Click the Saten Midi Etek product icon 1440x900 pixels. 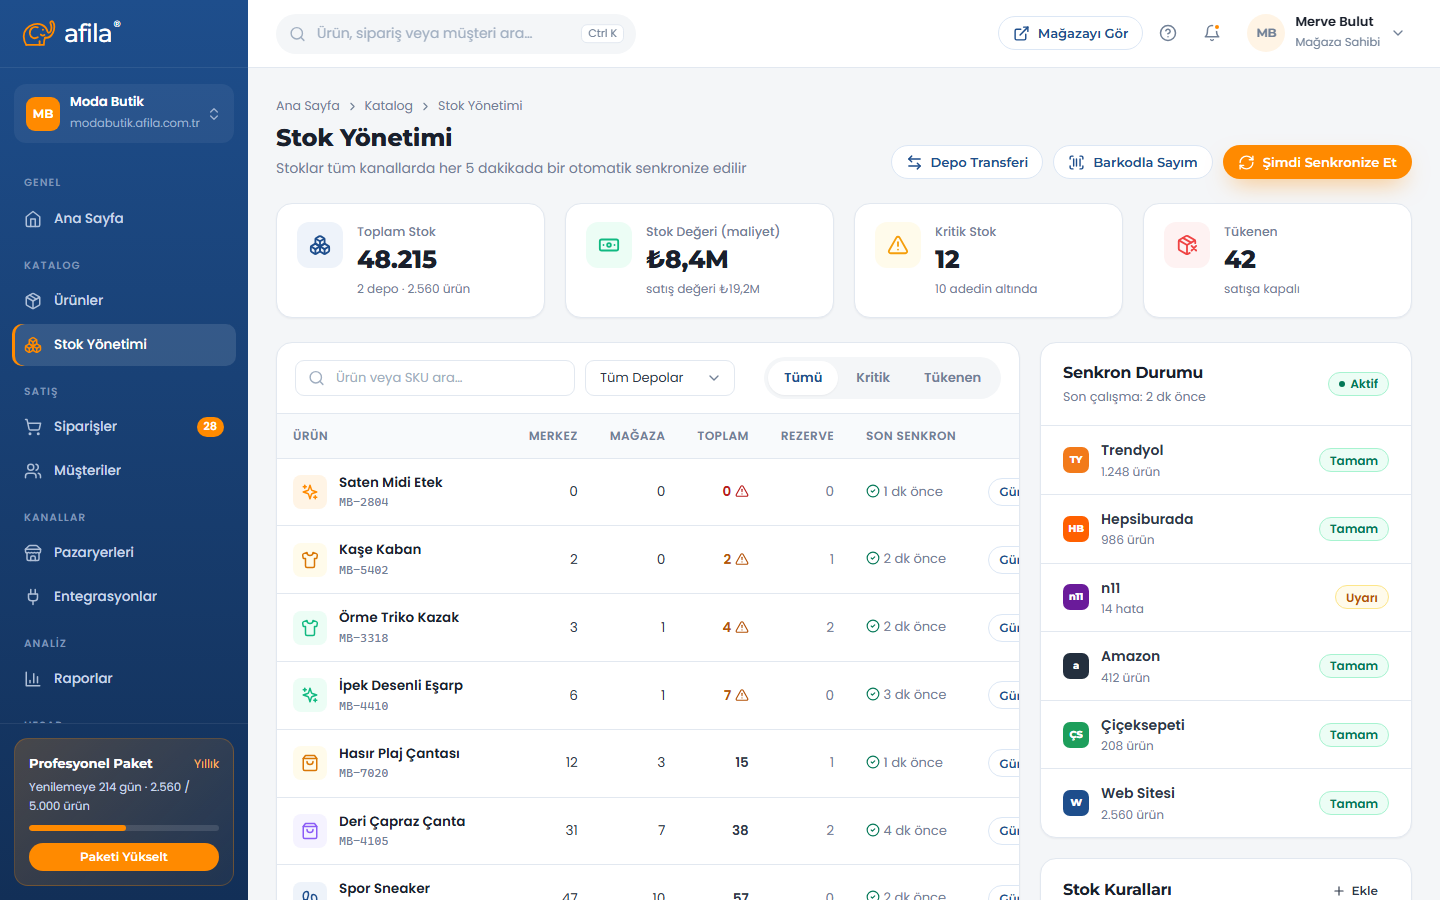click(x=310, y=492)
